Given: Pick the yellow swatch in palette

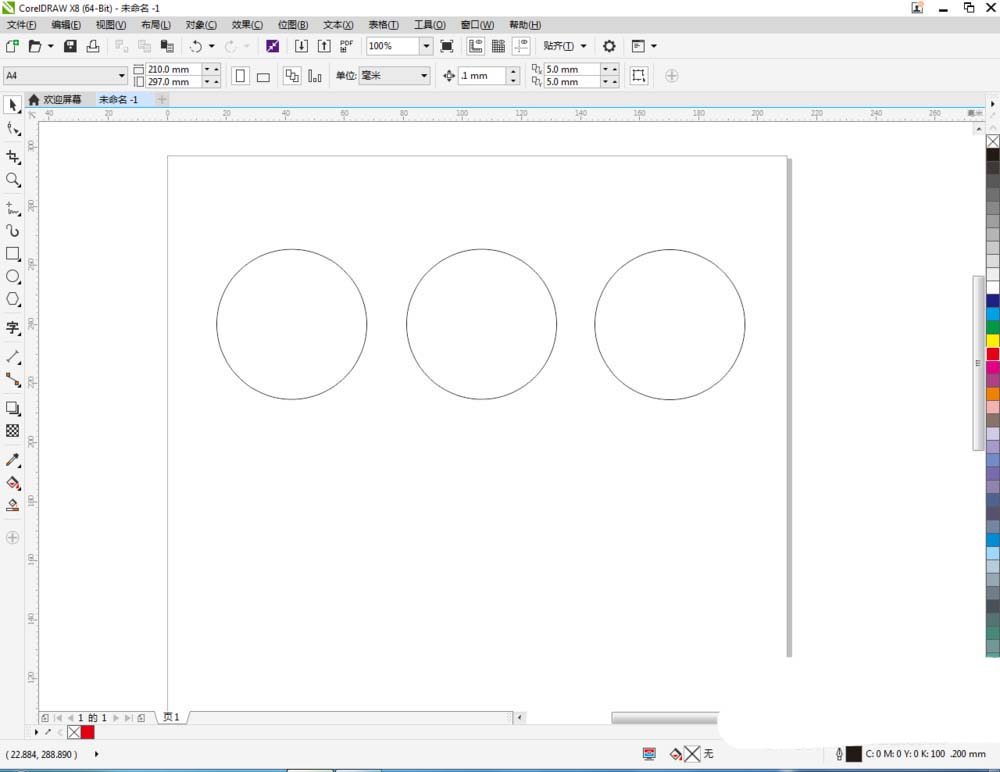Looking at the screenshot, I should pos(992,340).
